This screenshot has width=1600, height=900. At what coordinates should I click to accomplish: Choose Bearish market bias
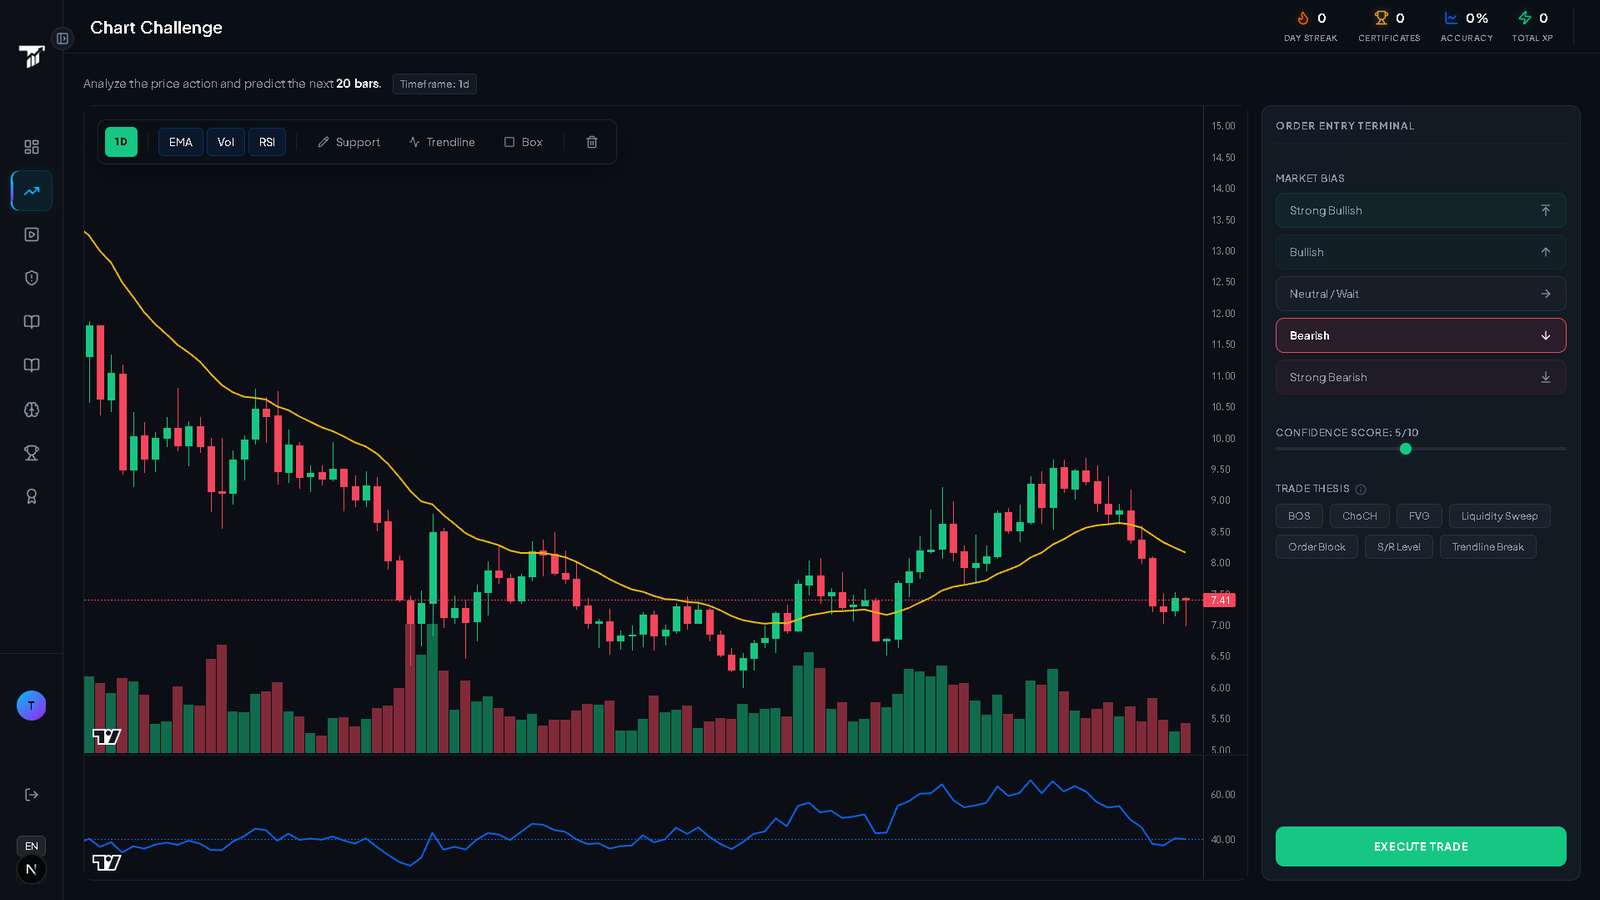1420,336
